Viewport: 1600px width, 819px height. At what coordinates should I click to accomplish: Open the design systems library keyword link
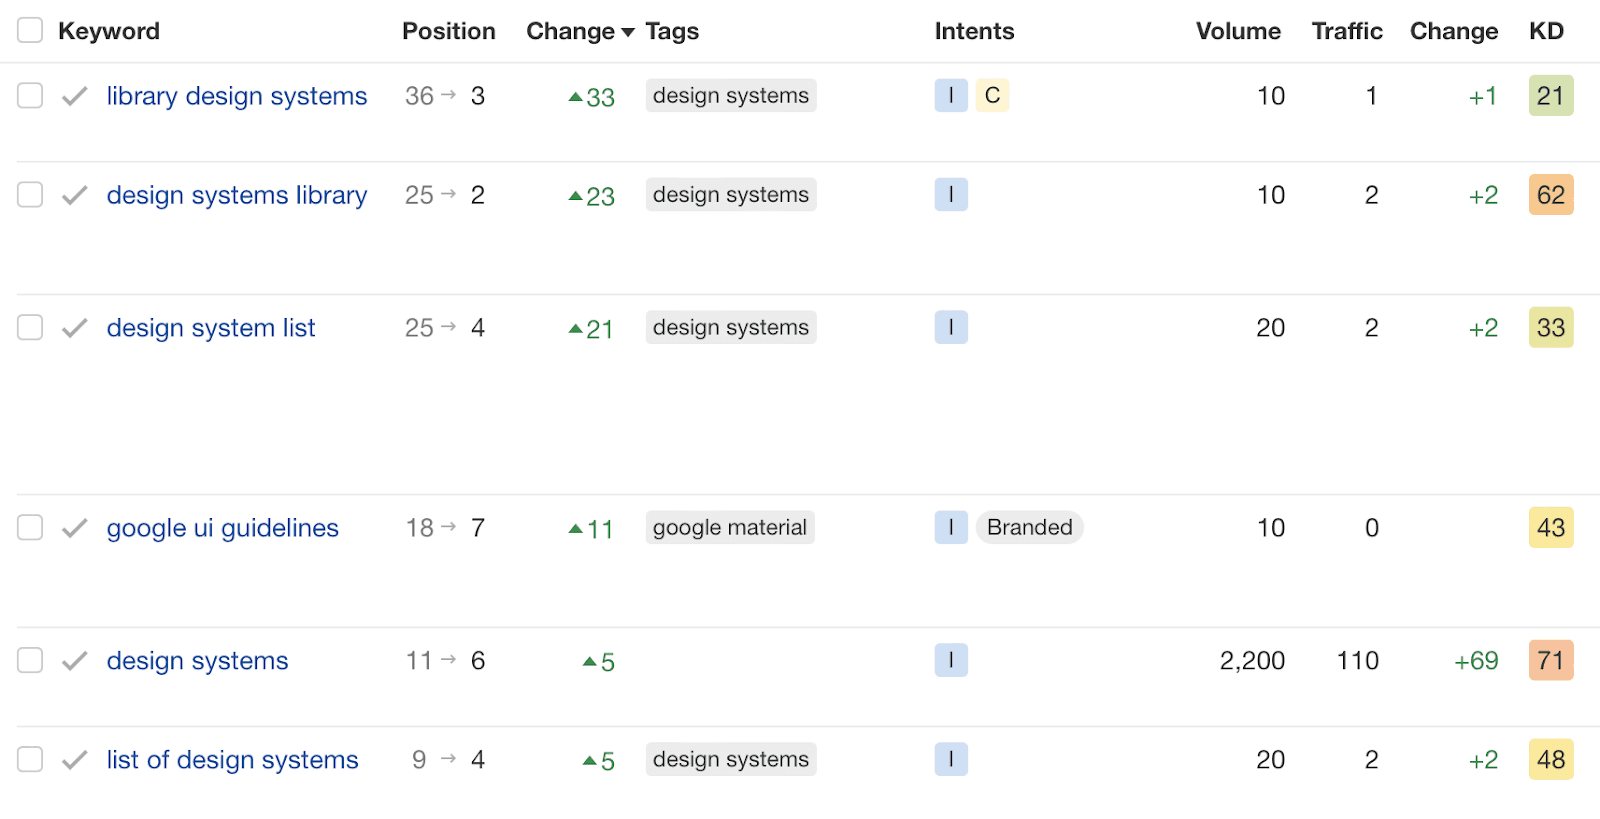click(x=237, y=195)
